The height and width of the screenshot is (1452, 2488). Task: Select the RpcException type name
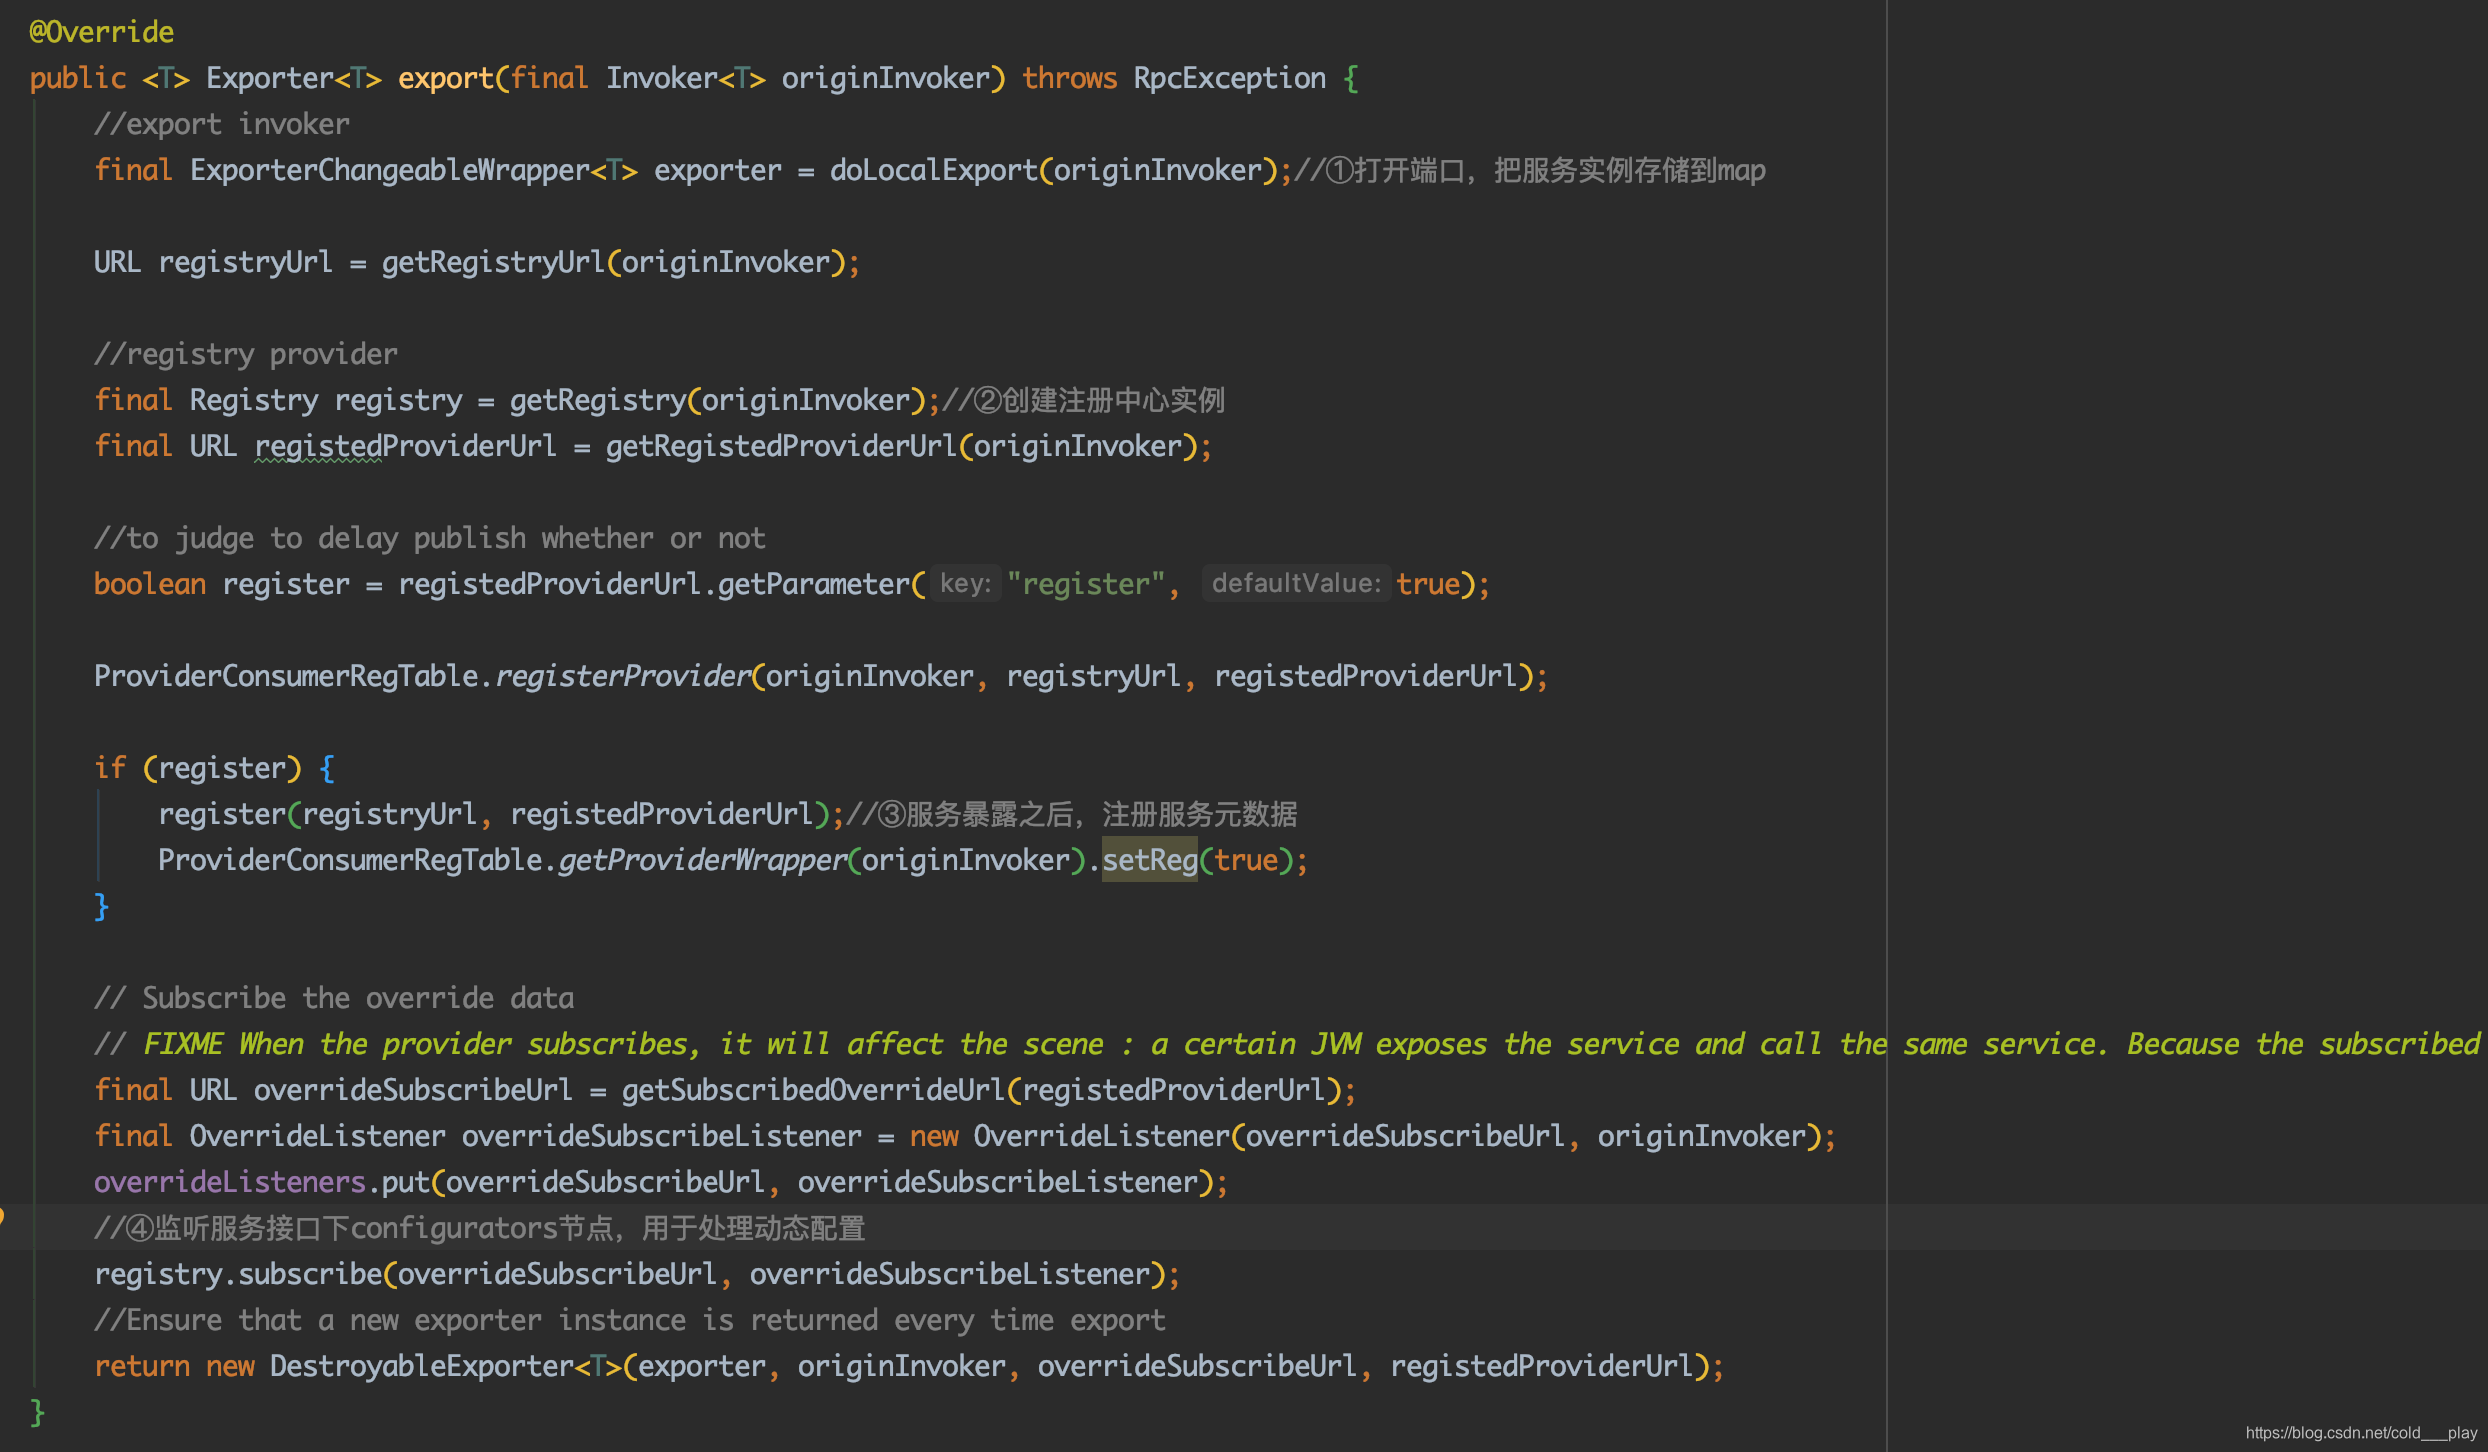click(1229, 78)
